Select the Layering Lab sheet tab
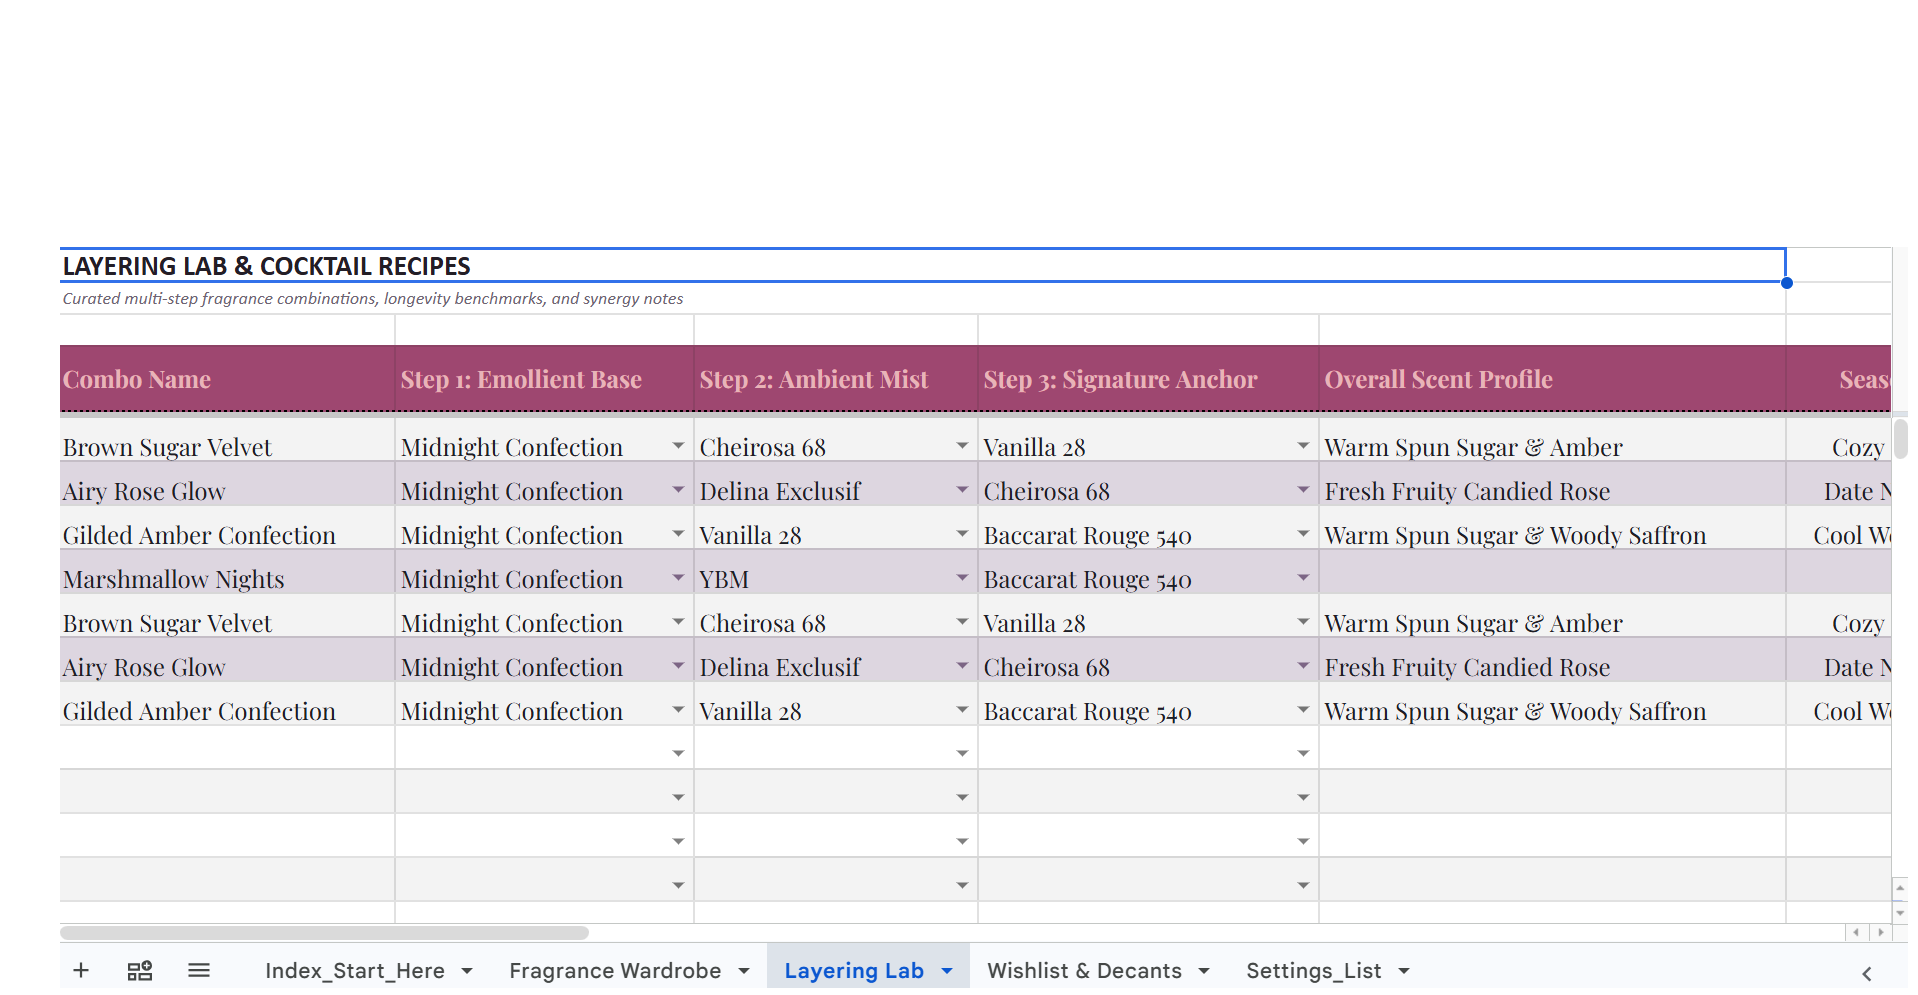Viewport: 1918px width, 995px height. tap(854, 971)
